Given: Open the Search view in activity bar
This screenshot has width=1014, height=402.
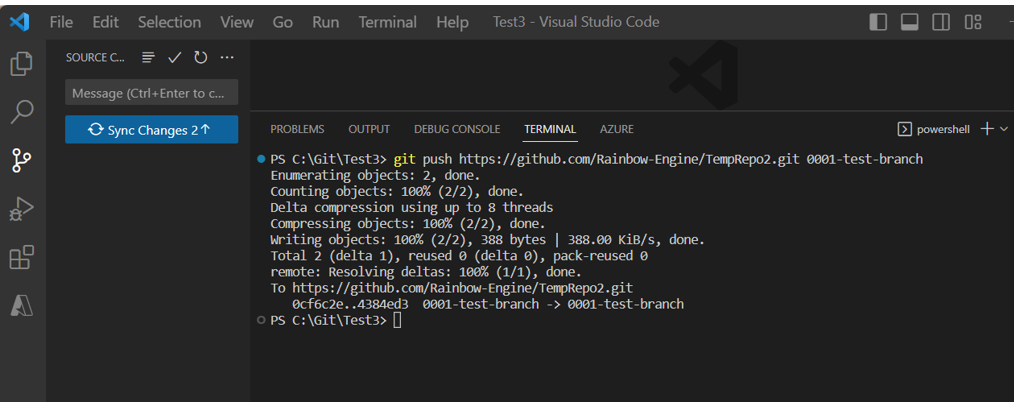Looking at the screenshot, I should click(21, 111).
